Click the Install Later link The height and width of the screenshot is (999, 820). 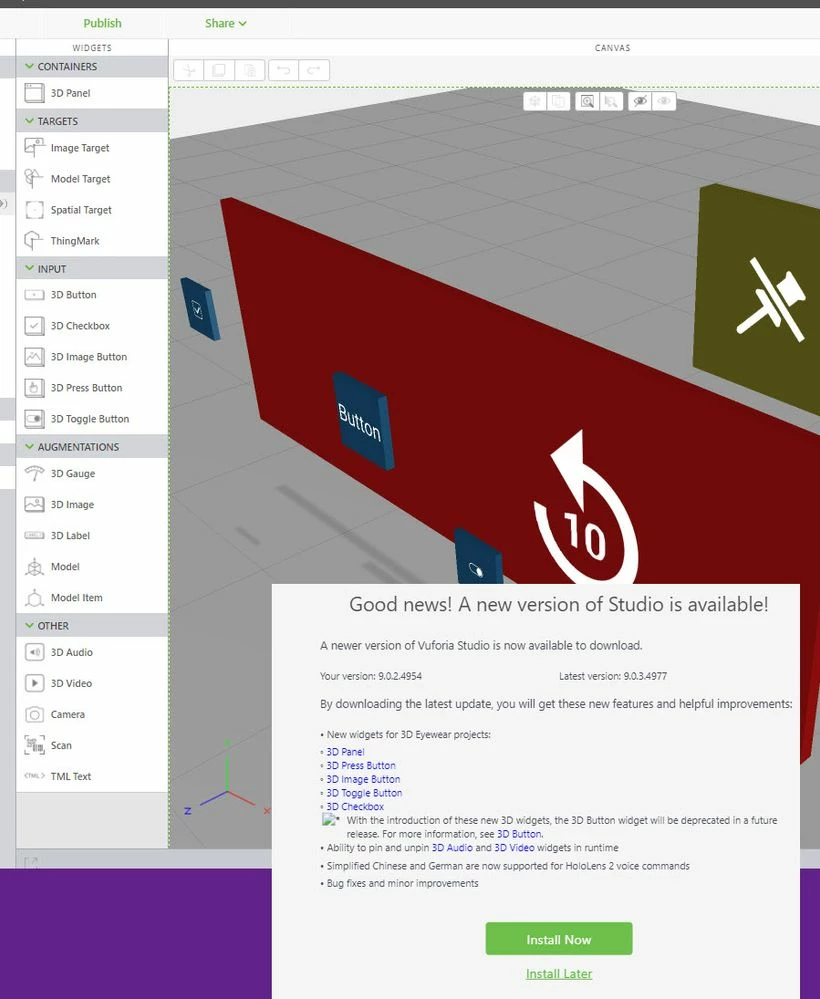tap(559, 974)
